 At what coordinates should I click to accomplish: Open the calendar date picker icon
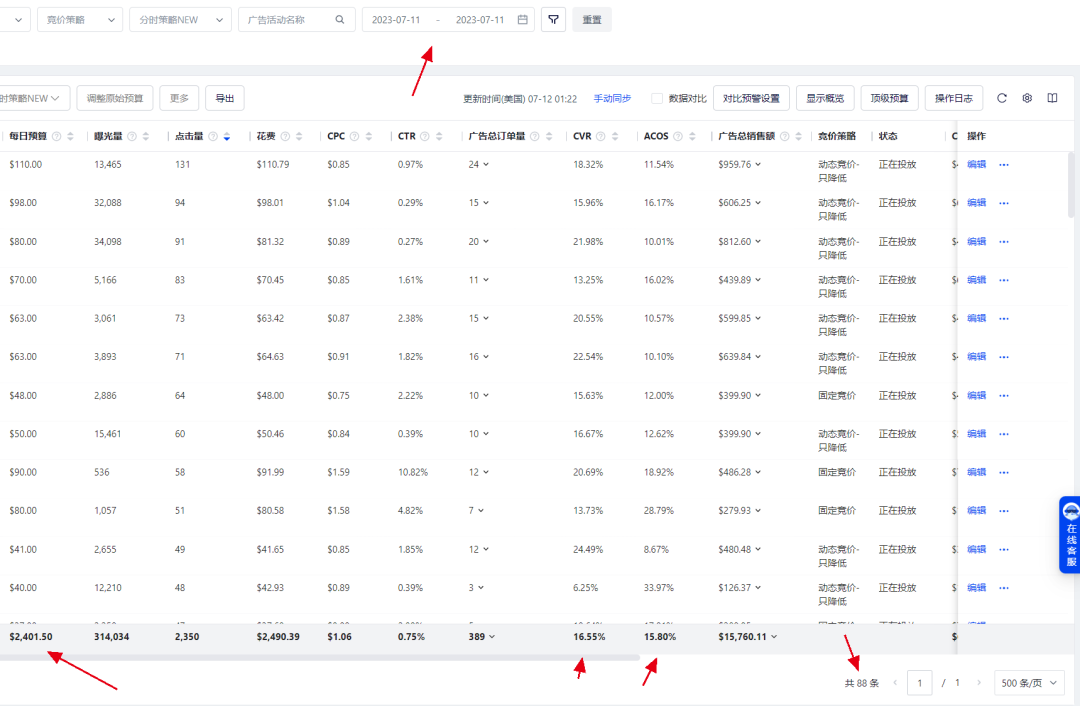[x=523, y=20]
